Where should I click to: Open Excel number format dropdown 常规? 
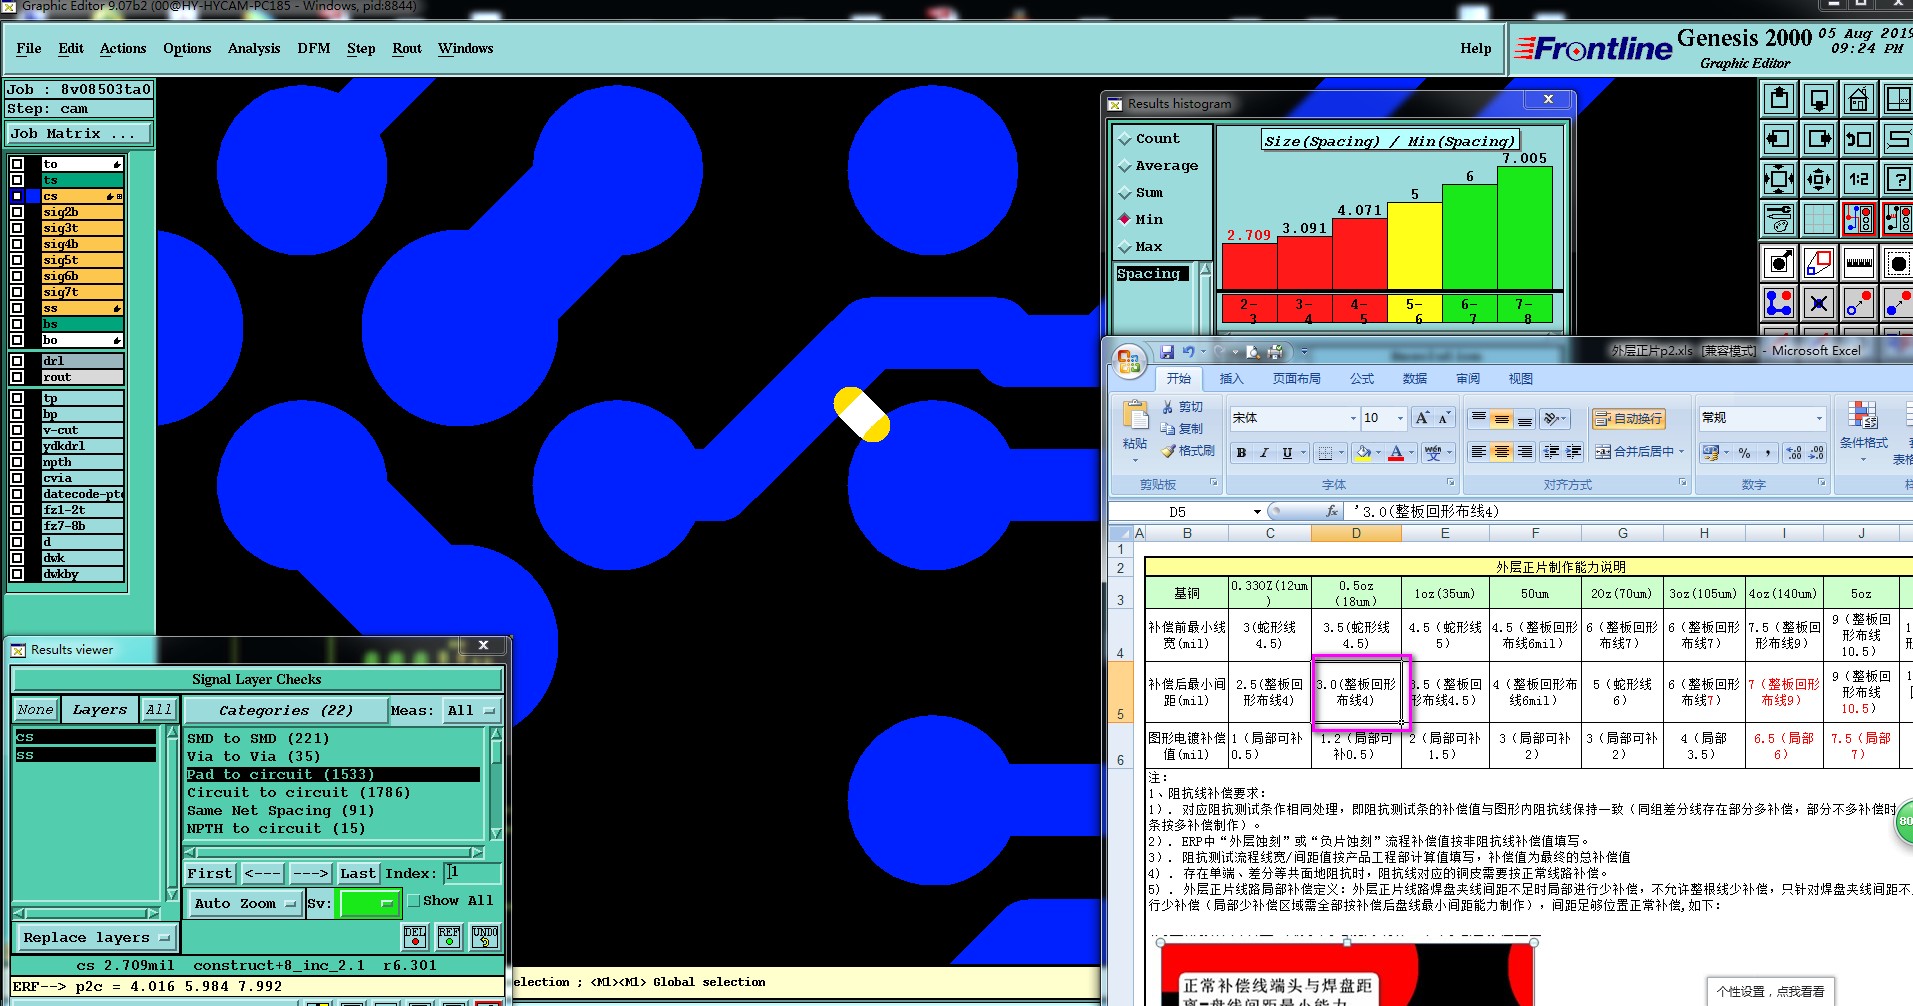tap(1818, 418)
